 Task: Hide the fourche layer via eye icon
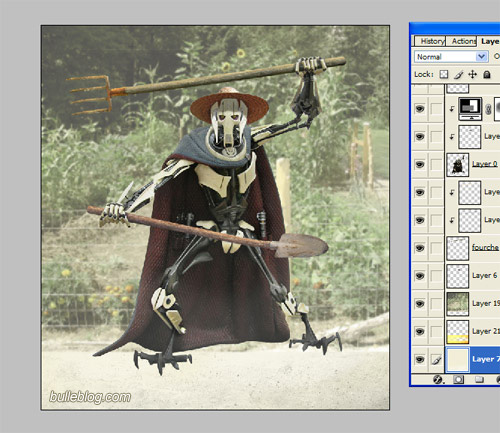420,248
